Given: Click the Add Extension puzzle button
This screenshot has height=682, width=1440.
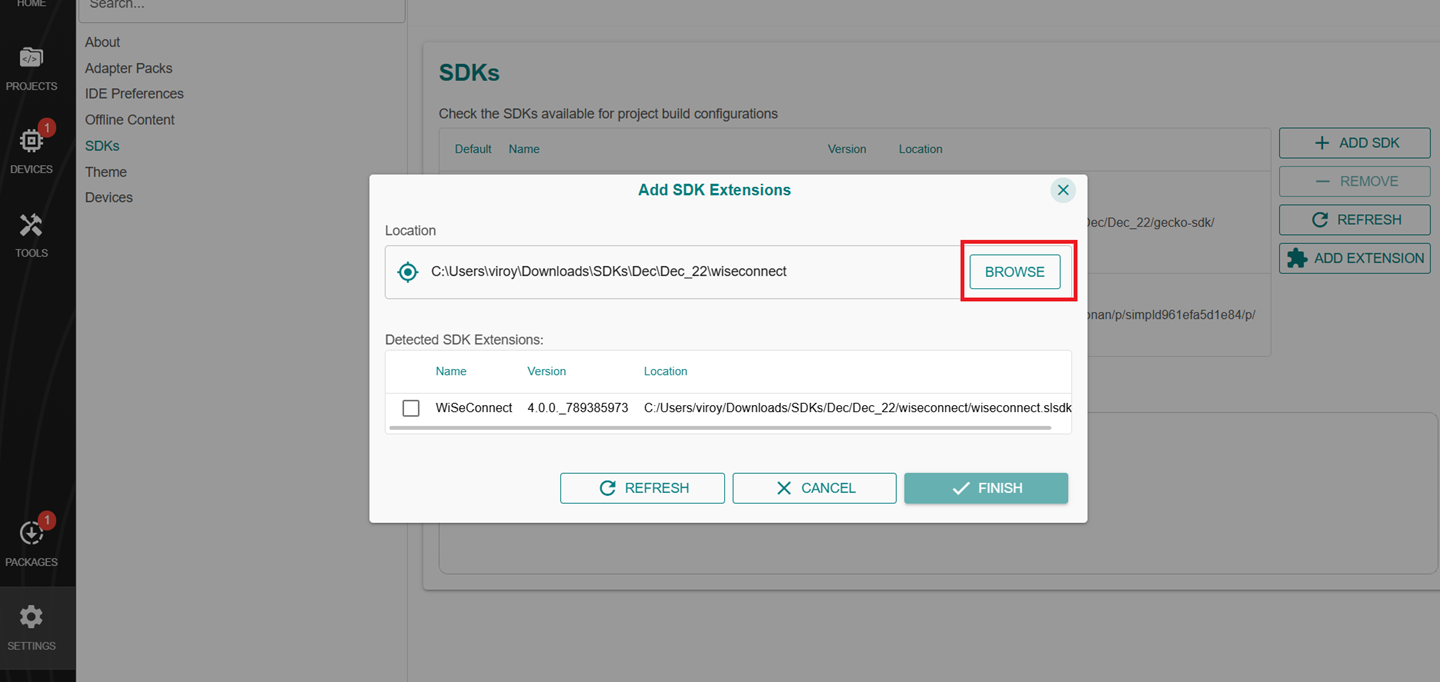Looking at the screenshot, I should [1355, 258].
